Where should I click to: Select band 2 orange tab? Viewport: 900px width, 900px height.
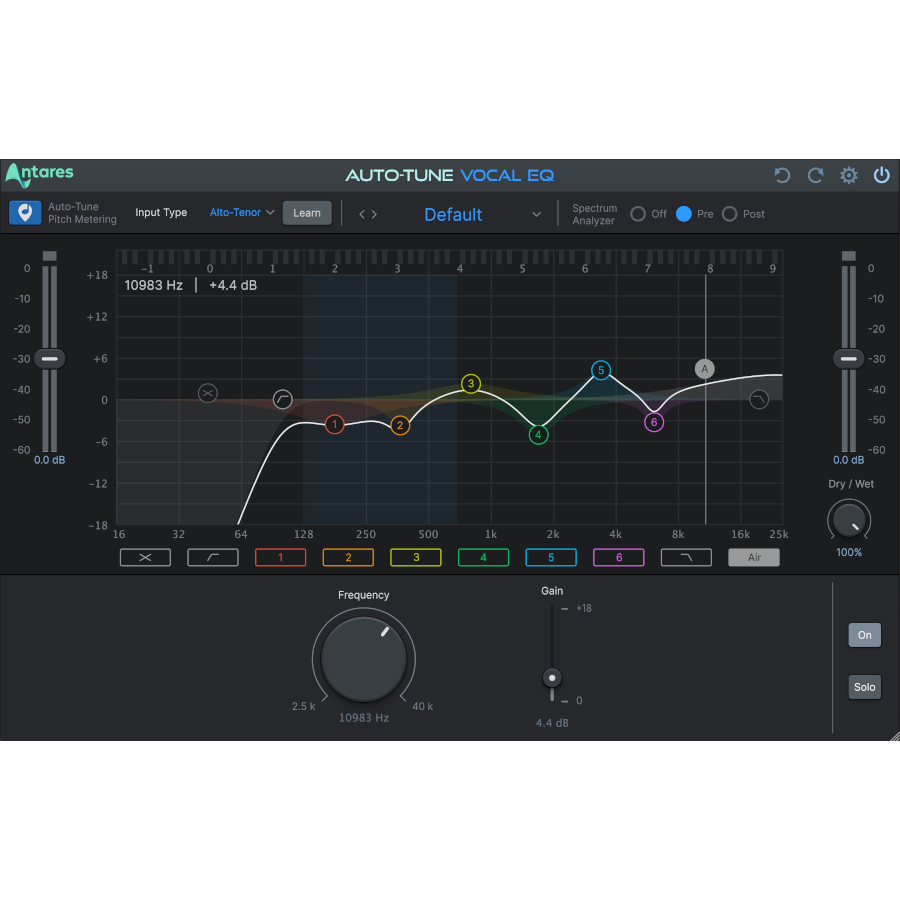[348, 557]
